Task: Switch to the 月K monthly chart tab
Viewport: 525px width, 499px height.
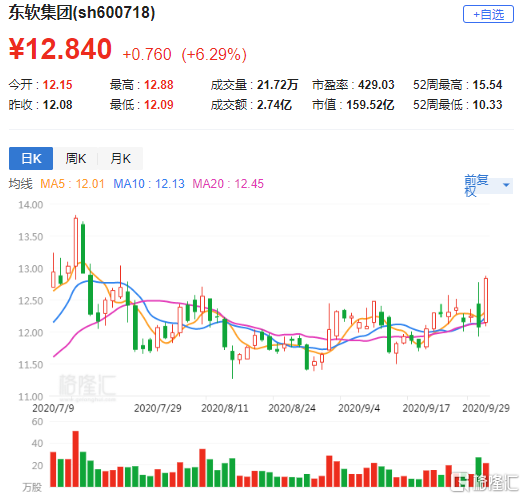Action: click(120, 158)
